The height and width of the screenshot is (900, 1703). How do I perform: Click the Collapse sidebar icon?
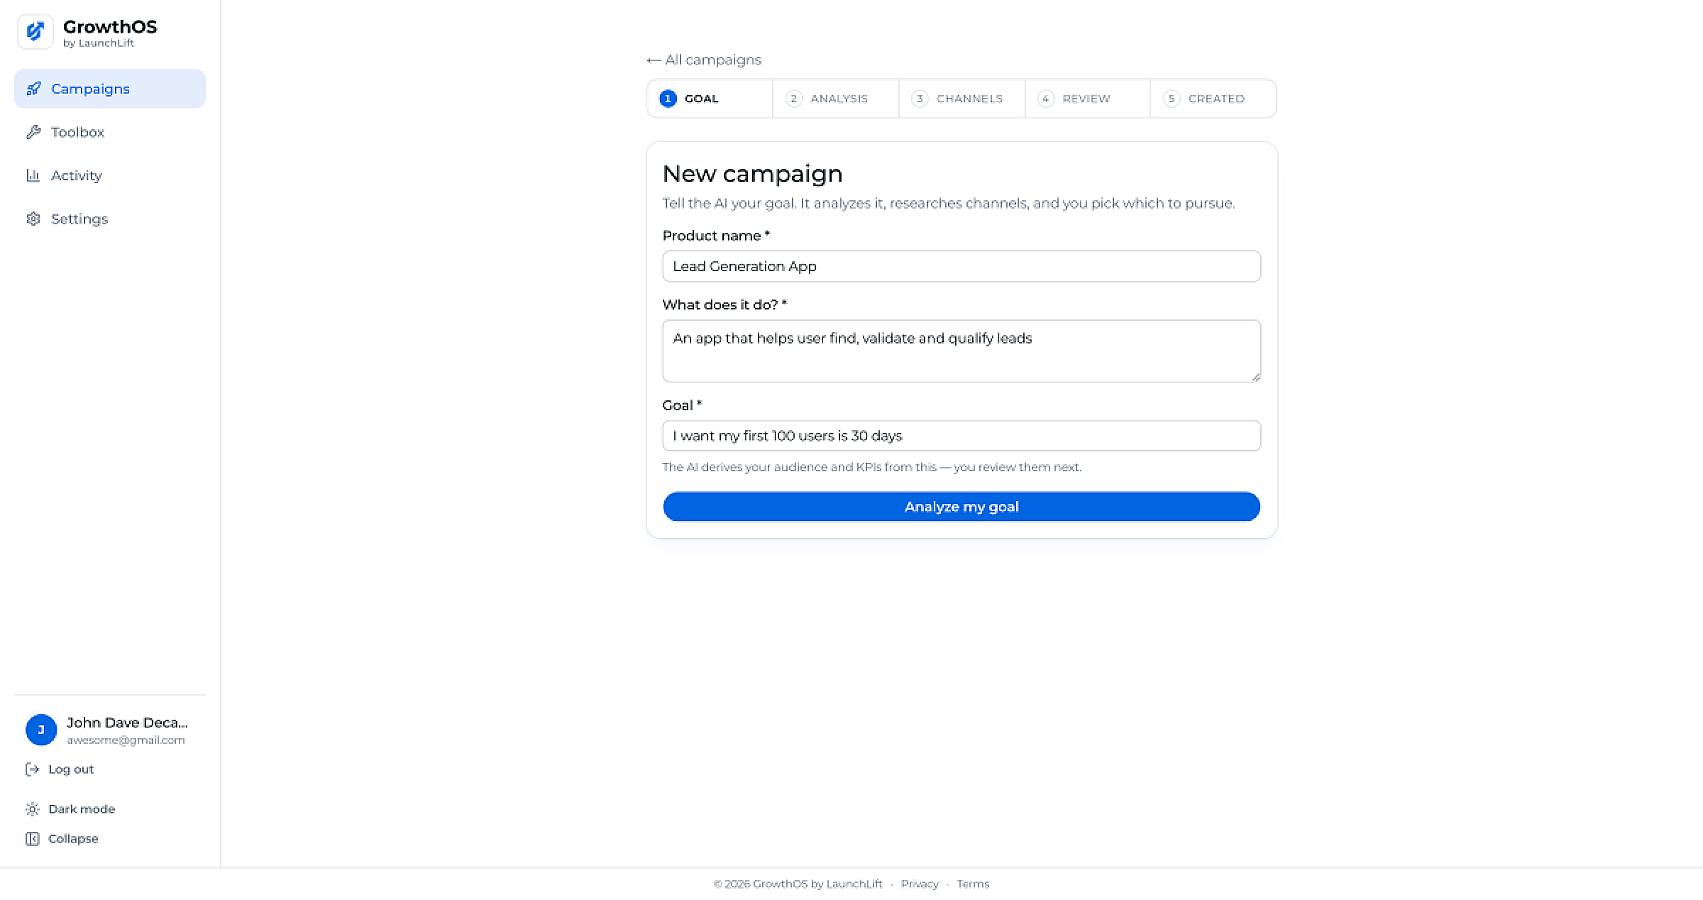(32, 839)
